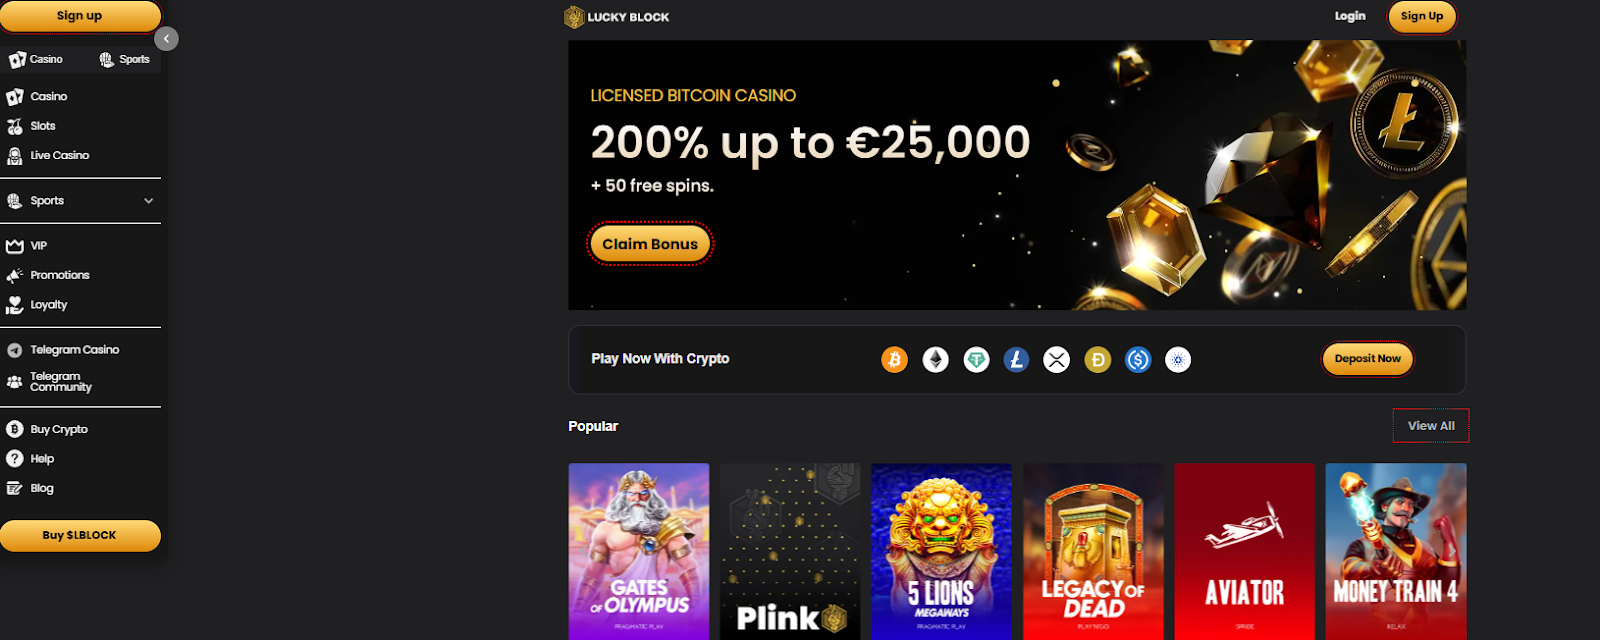Switch to the Sports tab in sidebar
Screen dimensions: 1600x640
pos(124,59)
